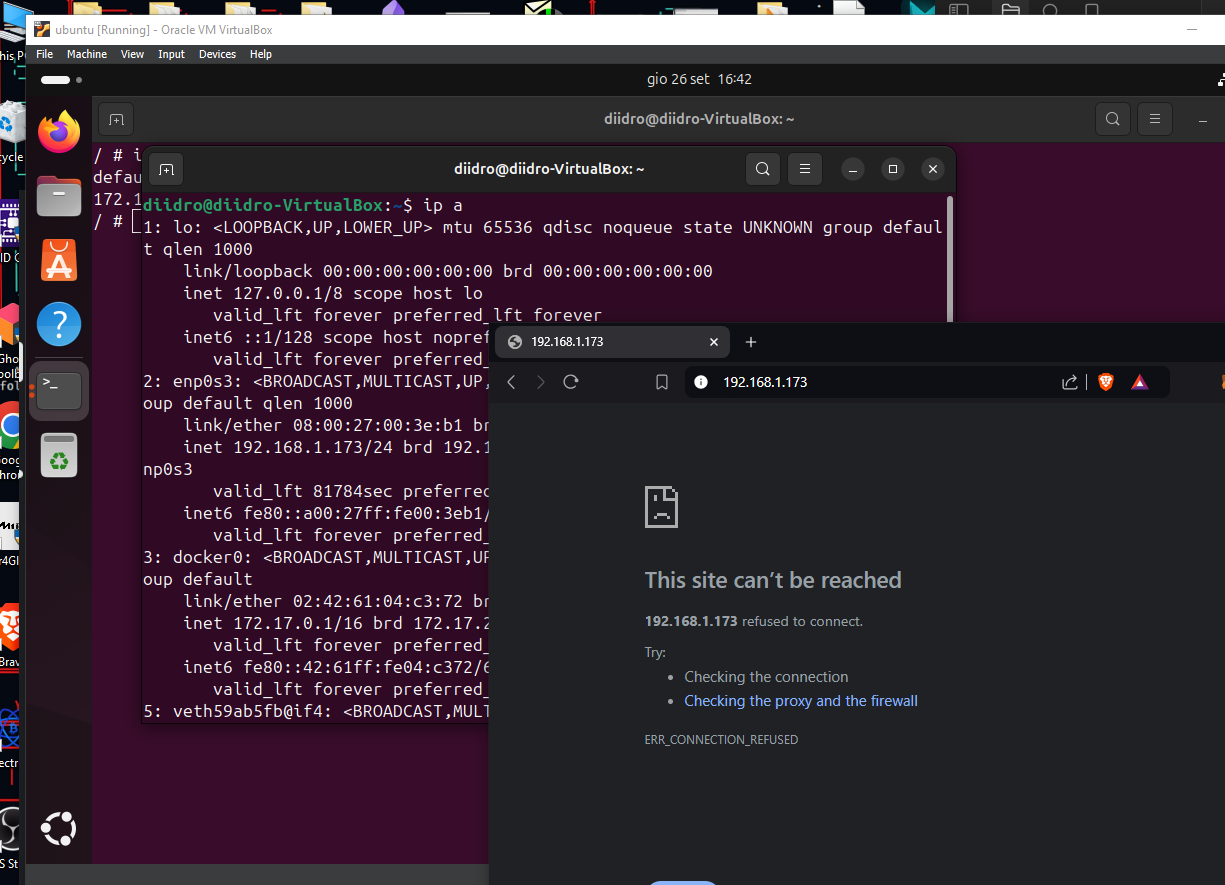Click the bookmark icon in Brave's toolbar
1225x885 pixels.
661,381
